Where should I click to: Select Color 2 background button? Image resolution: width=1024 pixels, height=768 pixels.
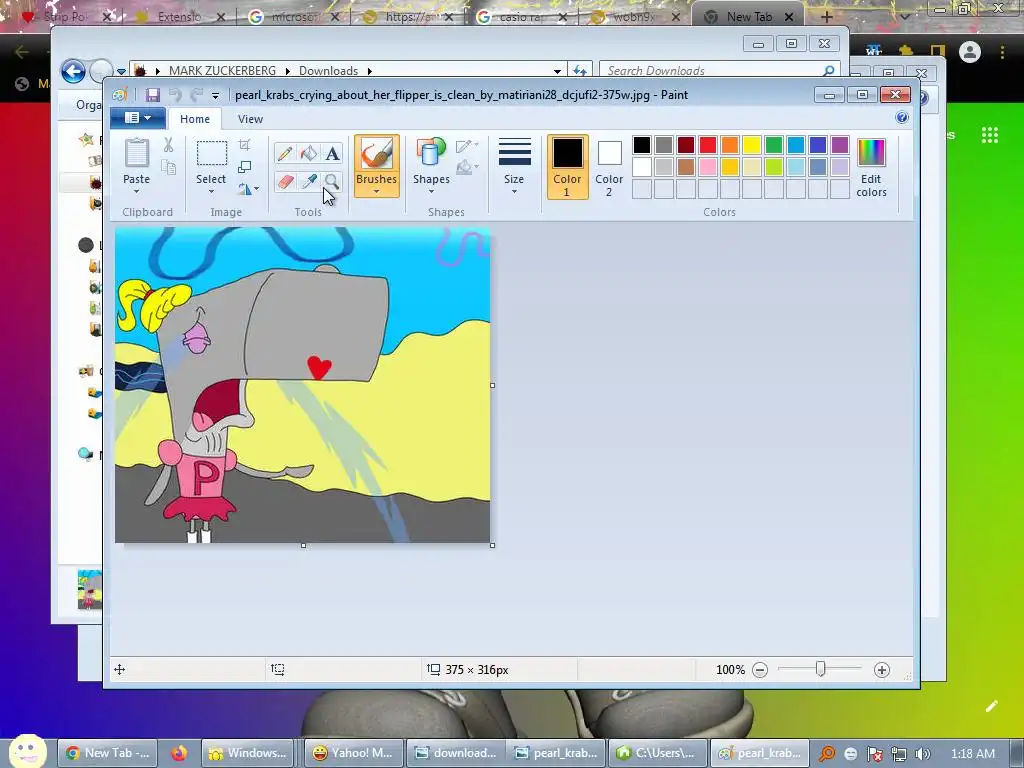pyautogui.click(x=609, y=167)
